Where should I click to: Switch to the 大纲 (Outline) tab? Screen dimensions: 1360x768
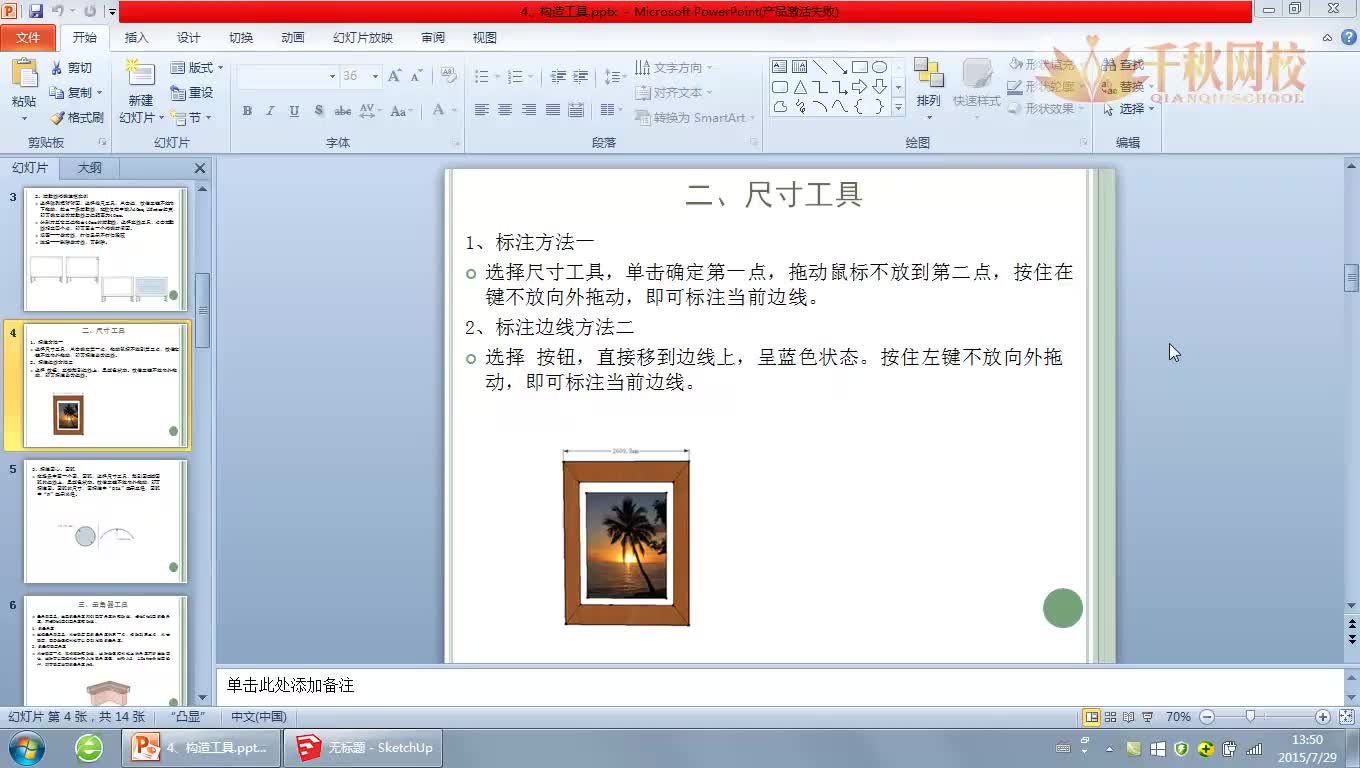click(89, 167)
